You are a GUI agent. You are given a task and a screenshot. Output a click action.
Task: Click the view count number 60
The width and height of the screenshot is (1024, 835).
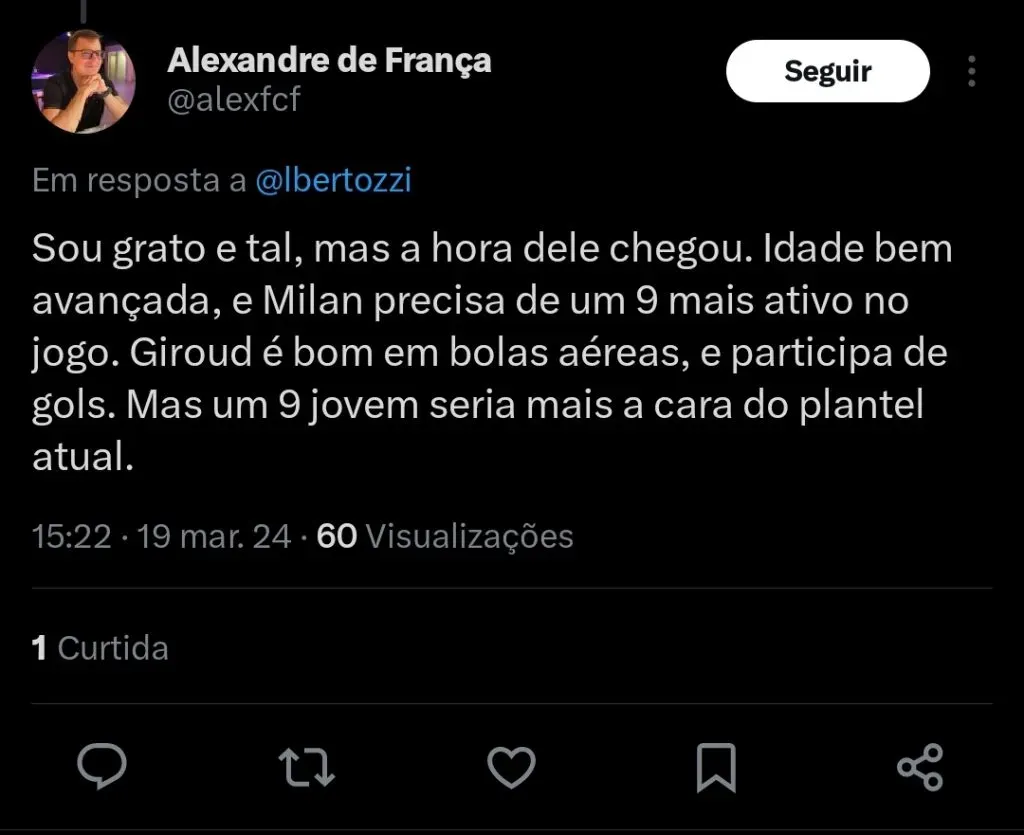[336, 536]
